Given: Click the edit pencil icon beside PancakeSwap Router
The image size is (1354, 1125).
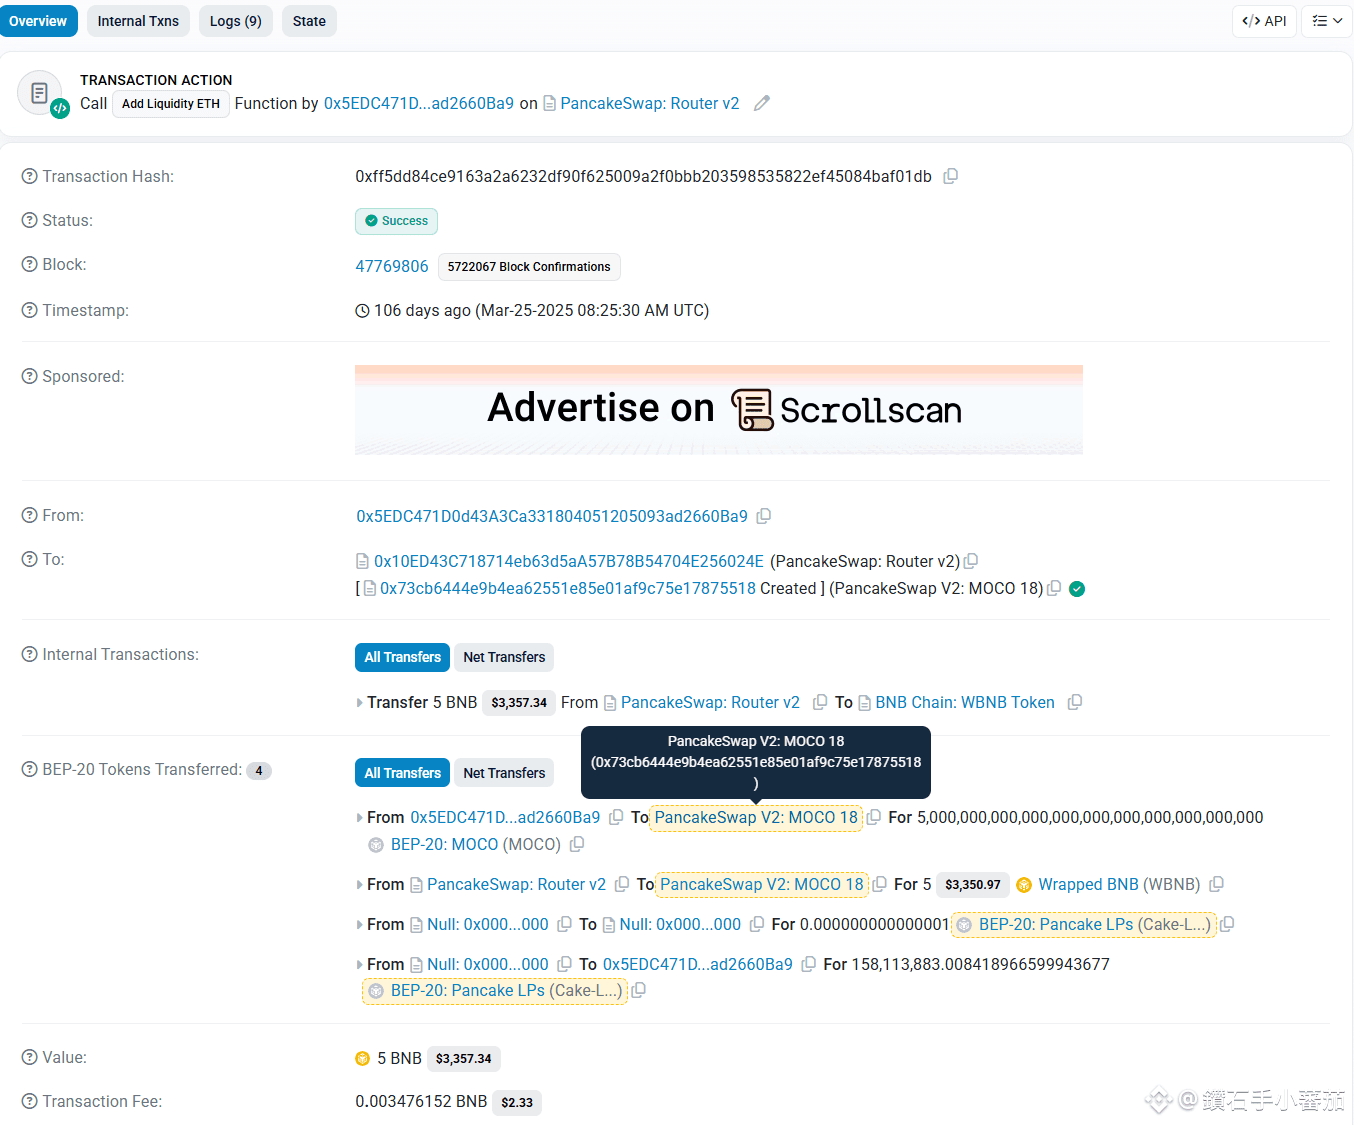Looking at the screenshot, I should (762, 103).
